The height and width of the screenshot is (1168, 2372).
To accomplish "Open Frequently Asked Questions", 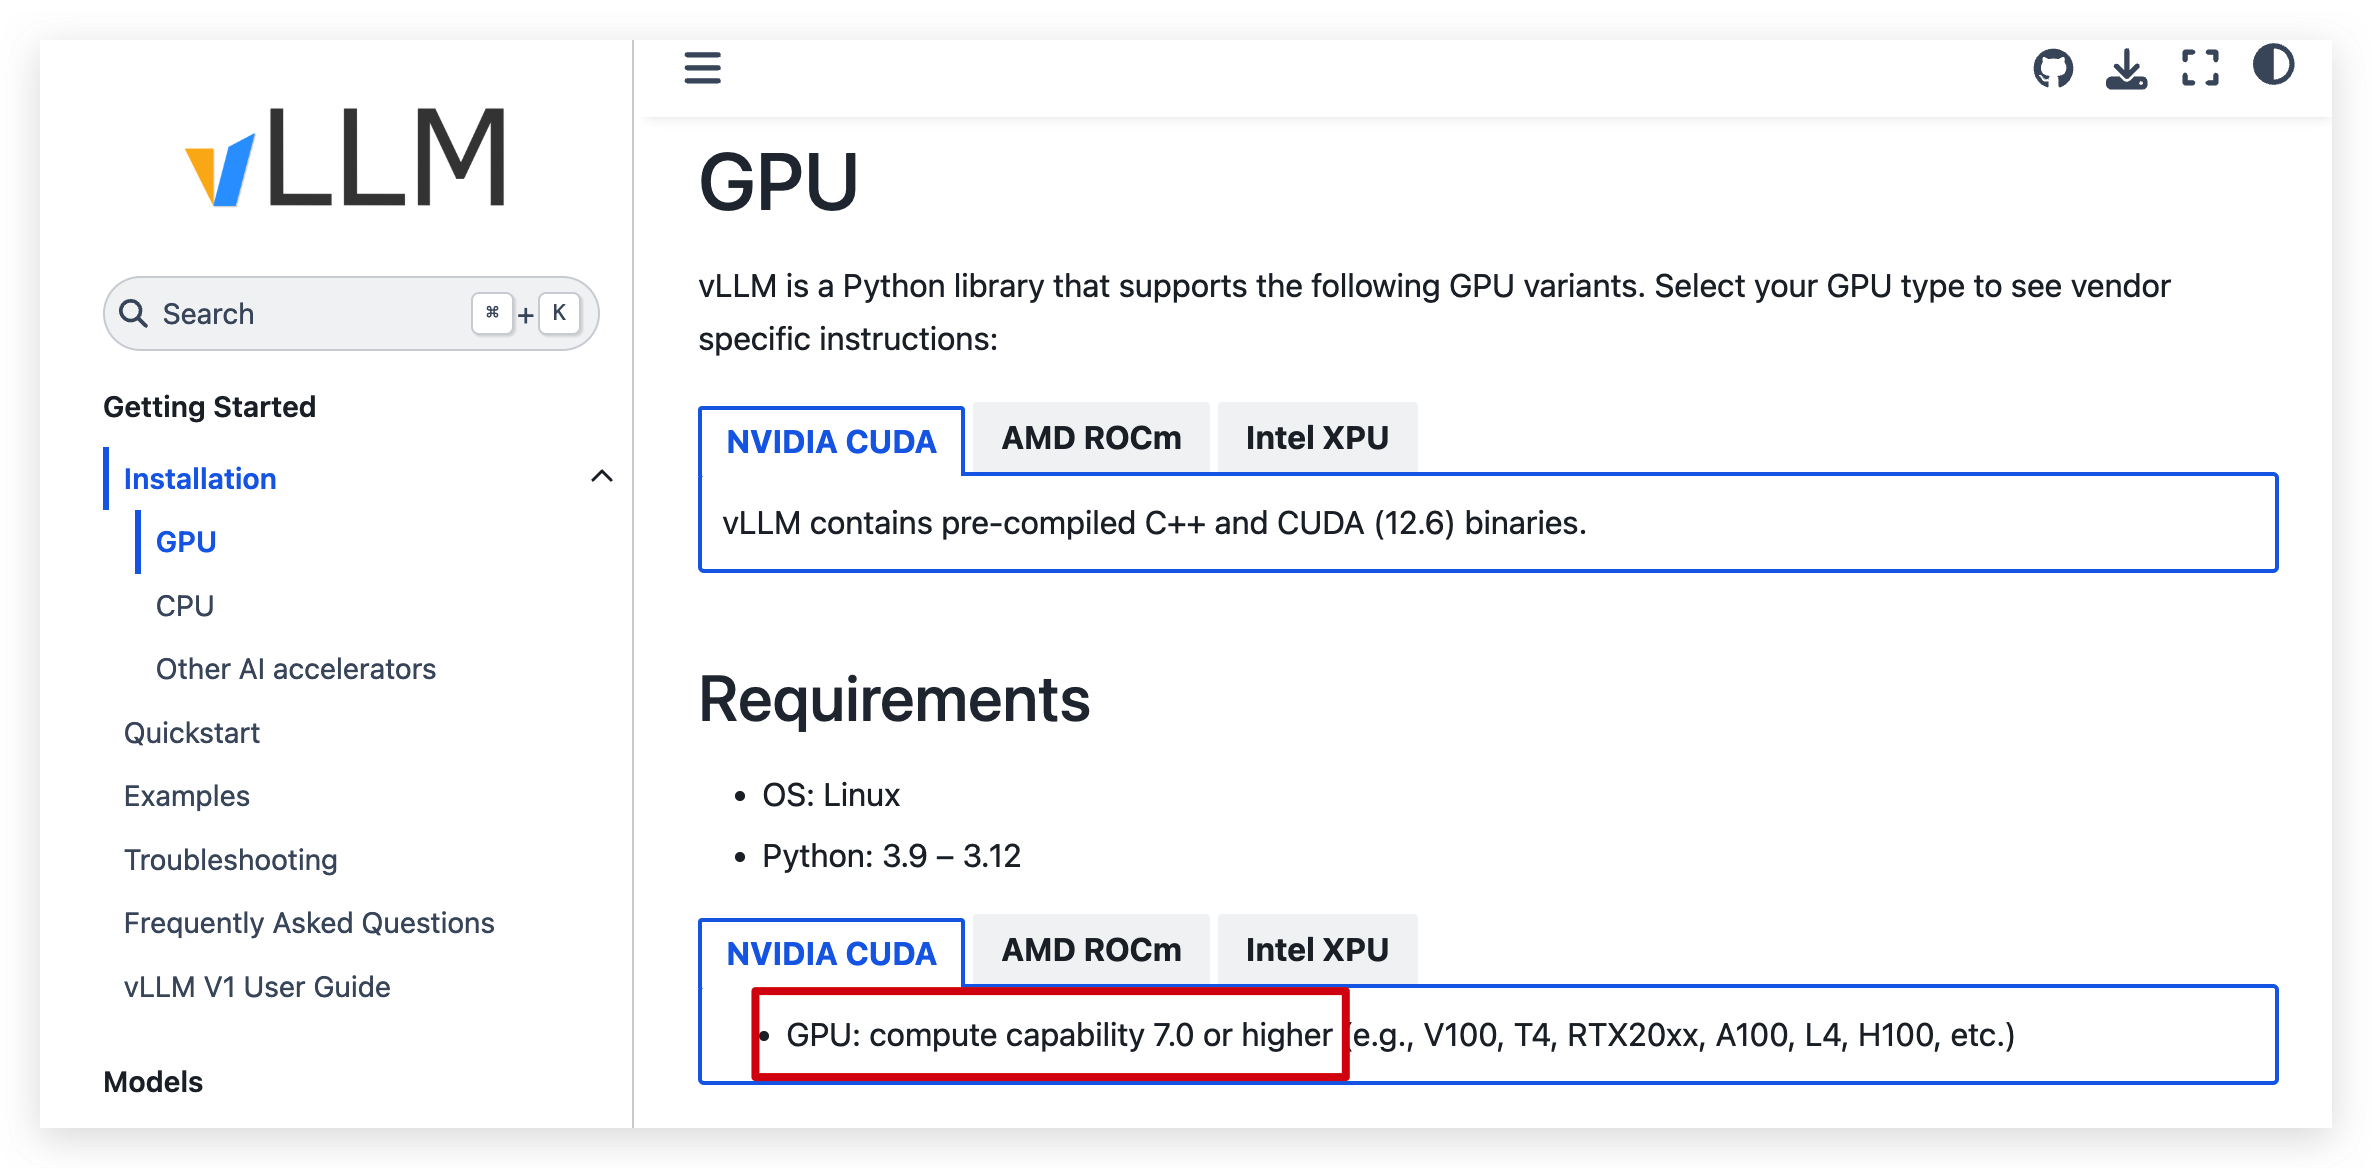I will tap(309, 922).
